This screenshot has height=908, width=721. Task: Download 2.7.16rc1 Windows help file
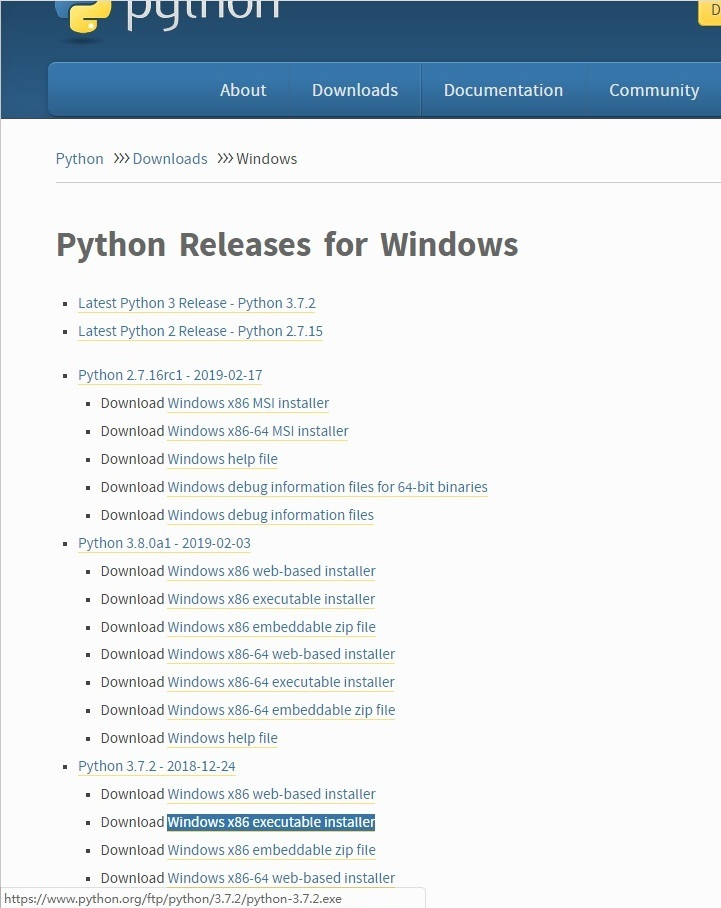click(x=222, y=459)
